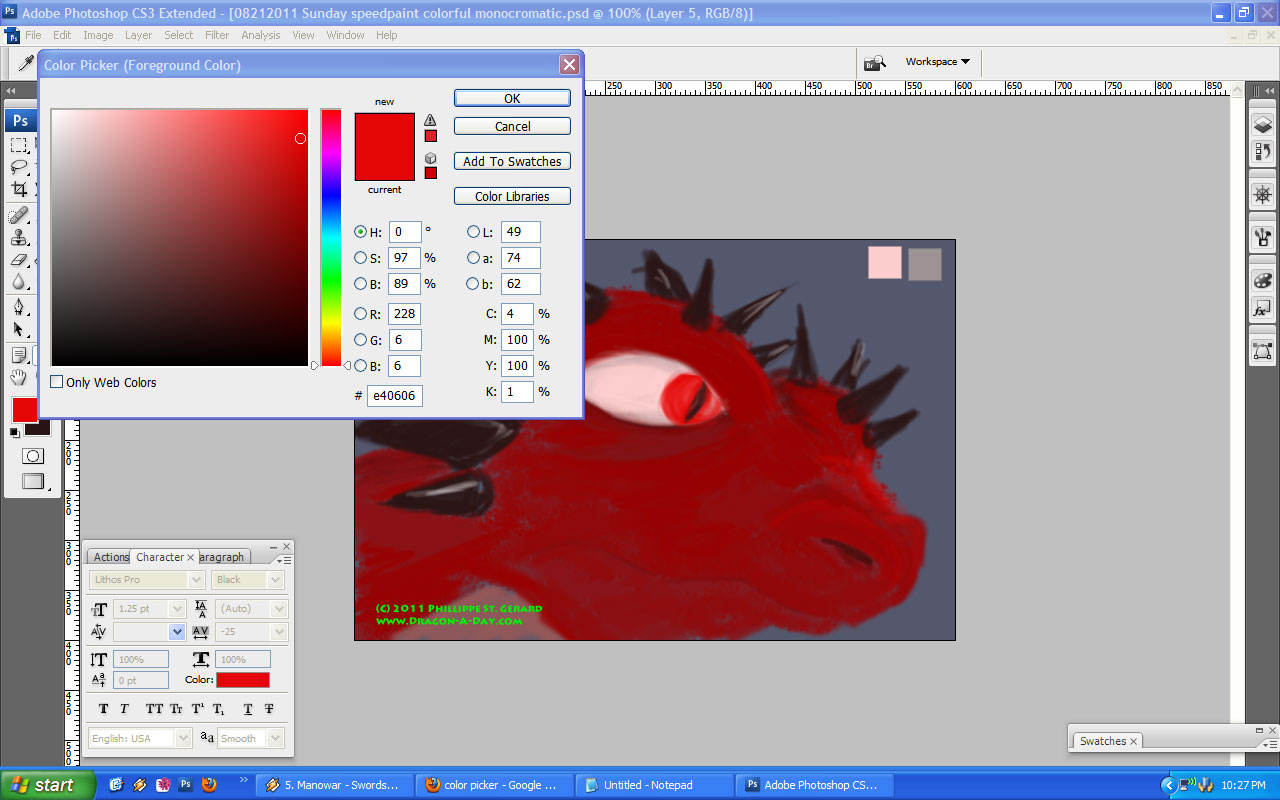
Task: Select the Notes tool
Action: point(19,355)
